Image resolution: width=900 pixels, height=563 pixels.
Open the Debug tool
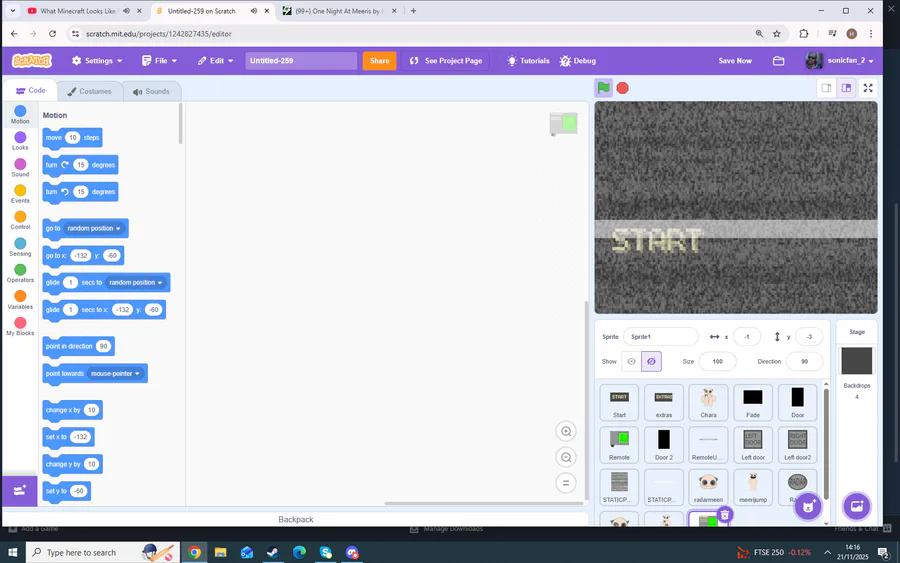click(578, 61)
